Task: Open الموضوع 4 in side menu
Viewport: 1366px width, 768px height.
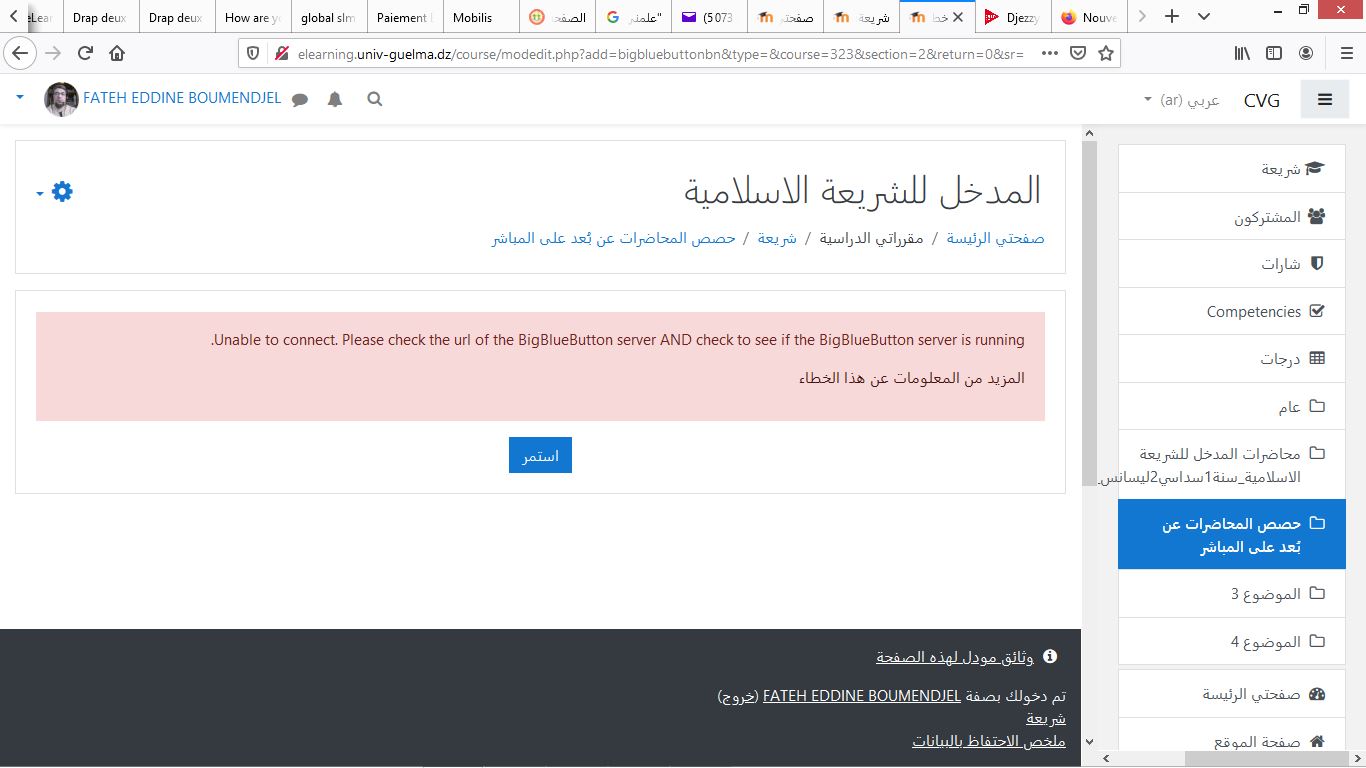Action: pos(1232,641)
